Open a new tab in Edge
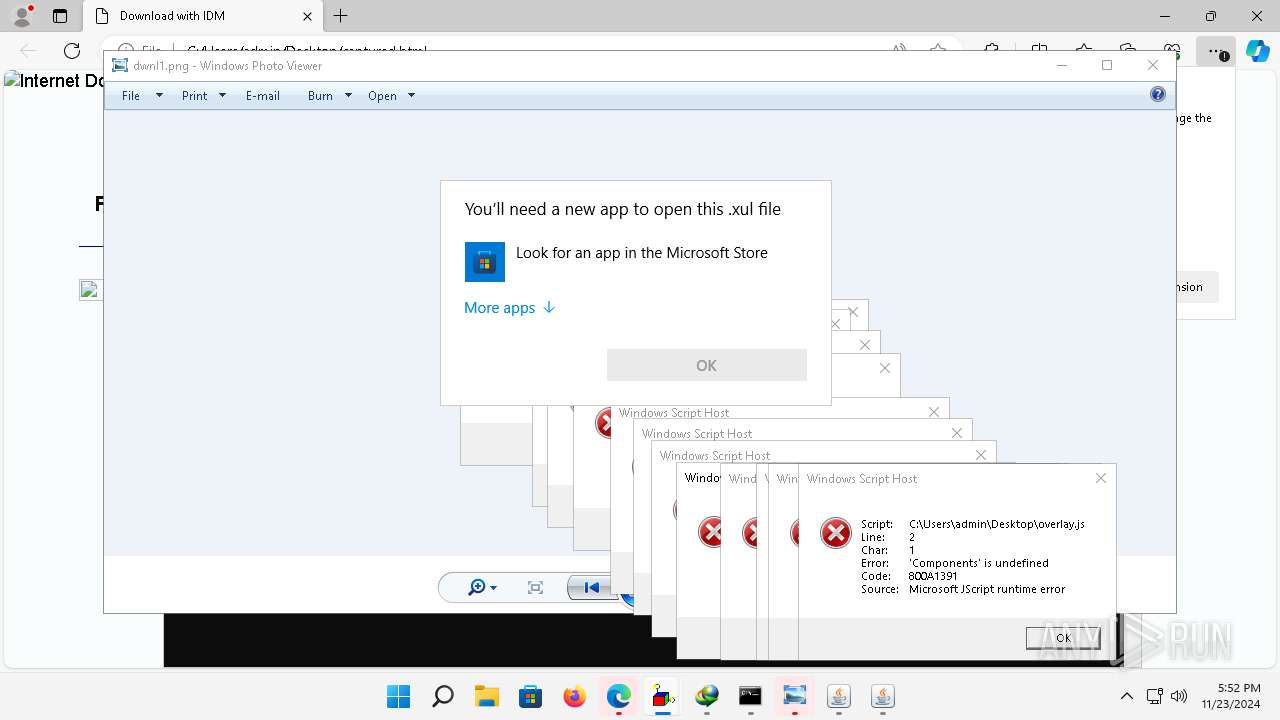 (341, 16)
